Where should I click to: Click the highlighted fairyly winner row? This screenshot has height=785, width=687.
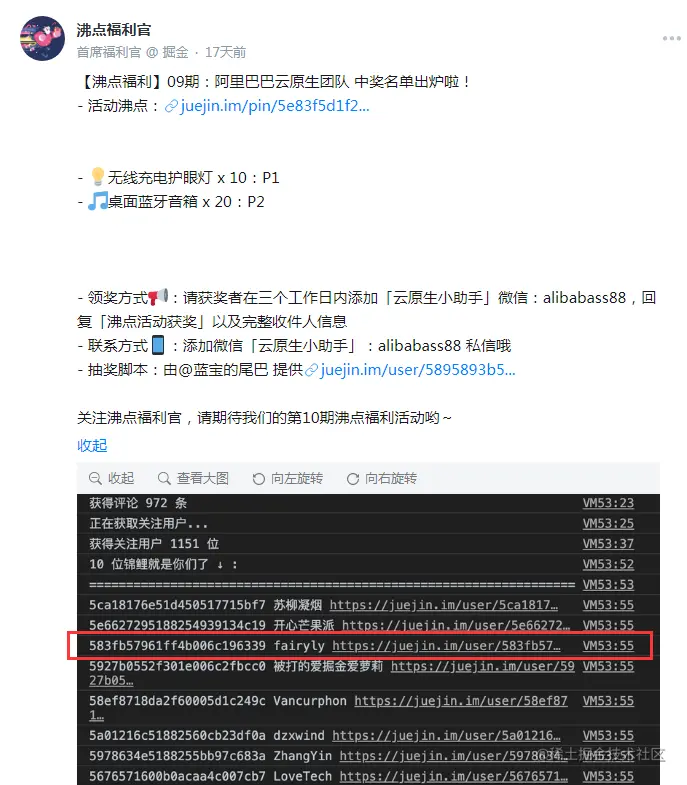click(361, 646)
